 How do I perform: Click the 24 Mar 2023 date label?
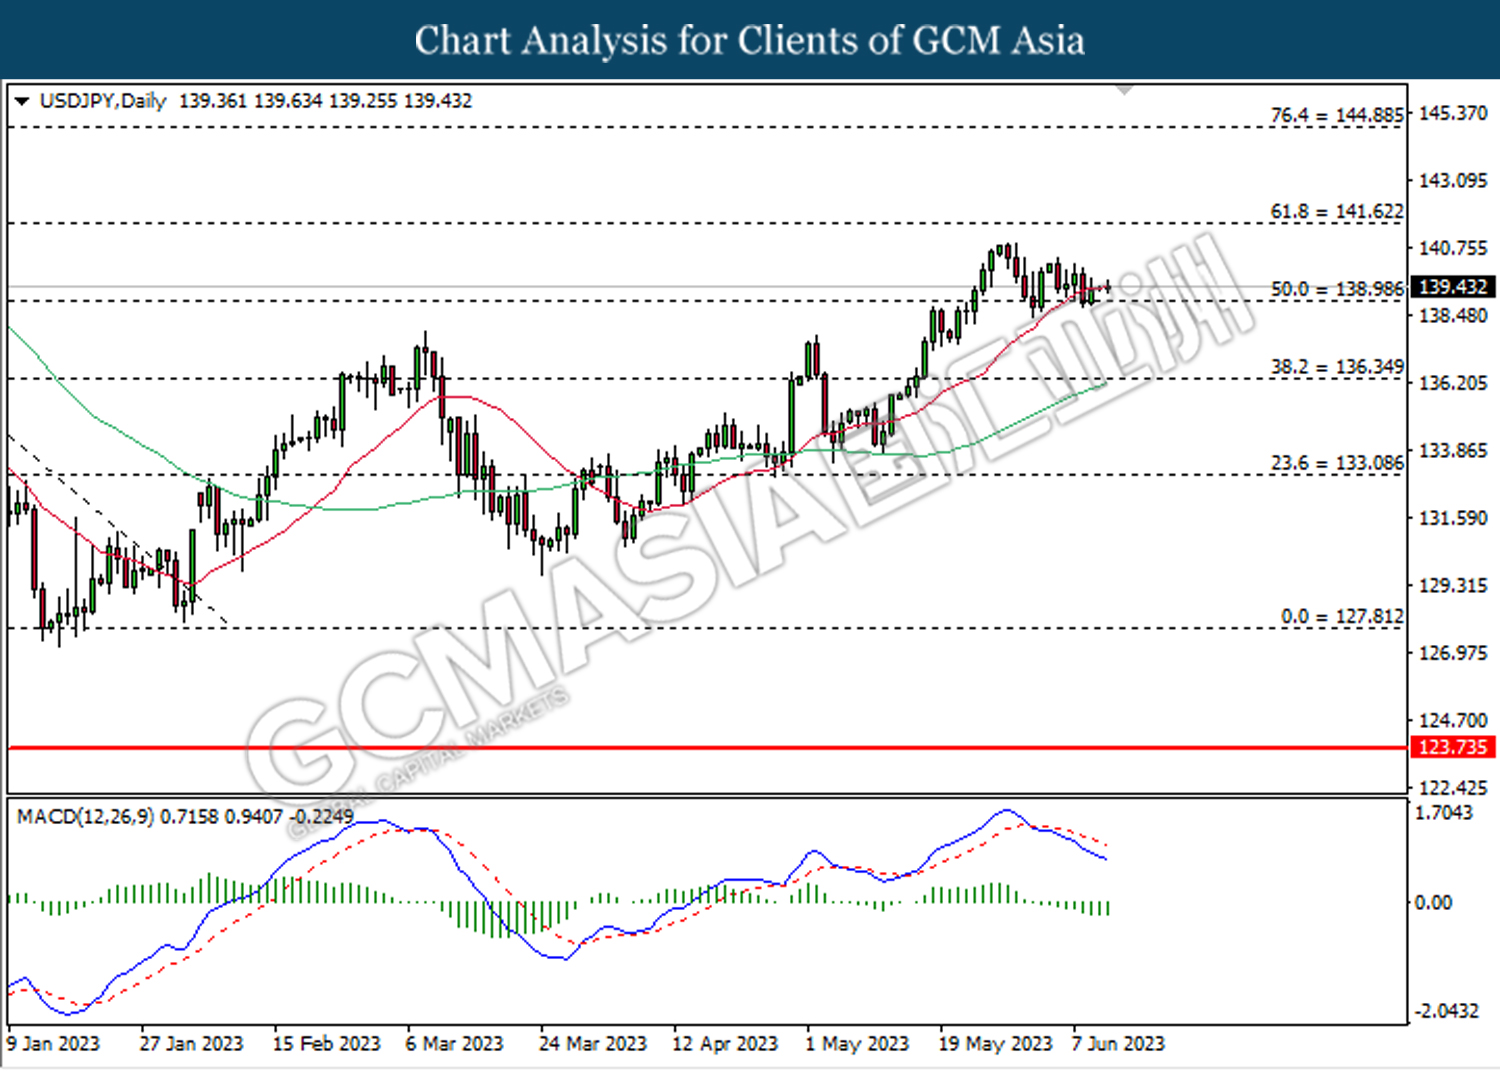tap(593, 1044)
